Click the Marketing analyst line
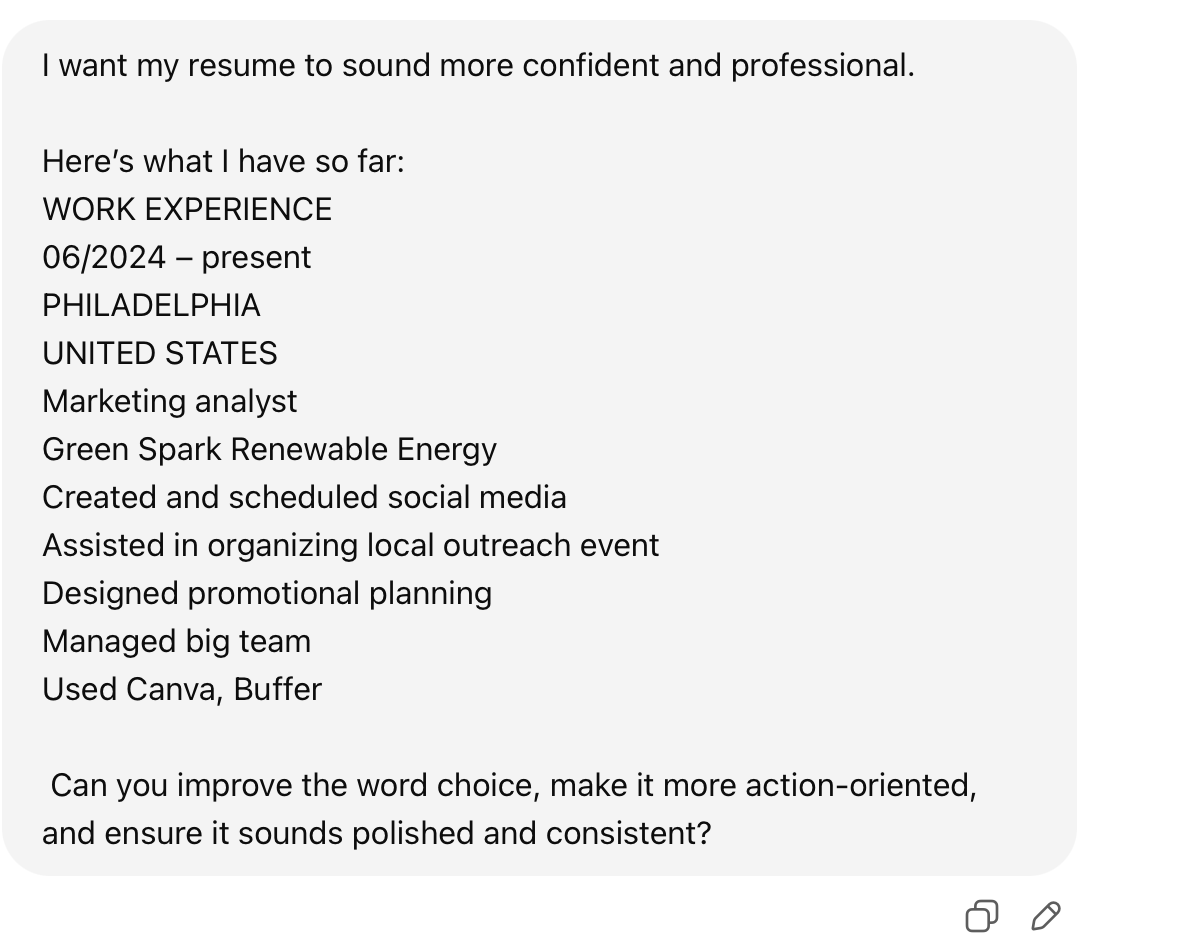Viewport: 1194px width, 946px height. tap(169, 401)
